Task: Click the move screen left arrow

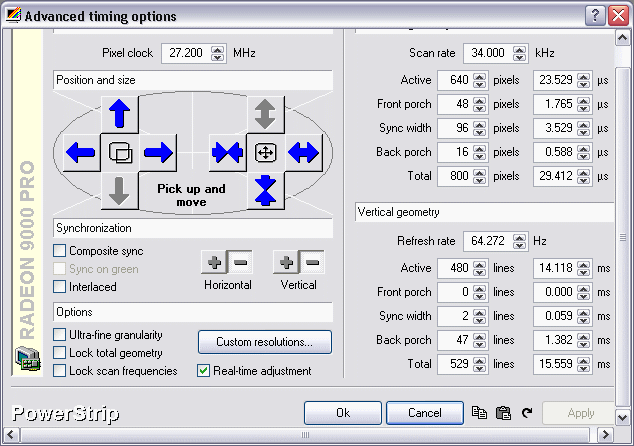Action: point(80,153)
